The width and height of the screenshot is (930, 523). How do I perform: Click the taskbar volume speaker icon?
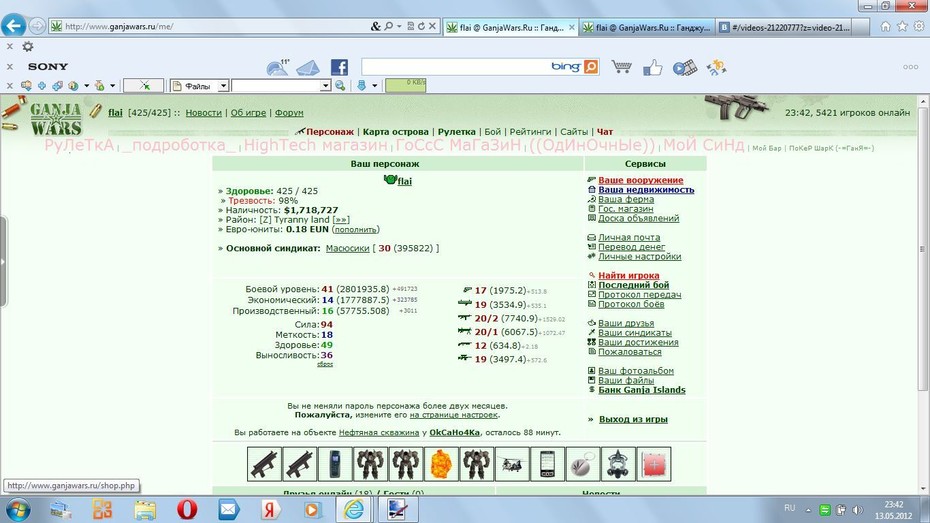857,509
